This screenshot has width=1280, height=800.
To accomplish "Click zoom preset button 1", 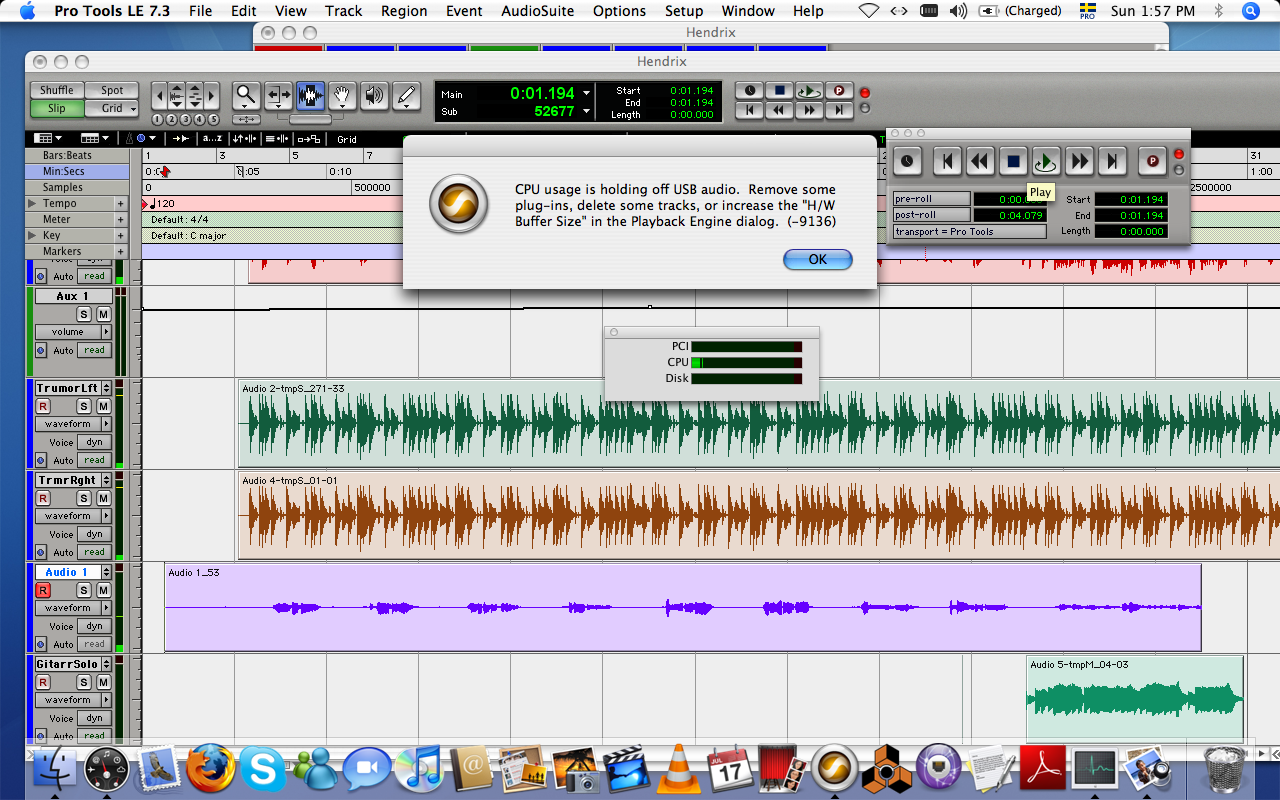I will [x=157, y=120].
